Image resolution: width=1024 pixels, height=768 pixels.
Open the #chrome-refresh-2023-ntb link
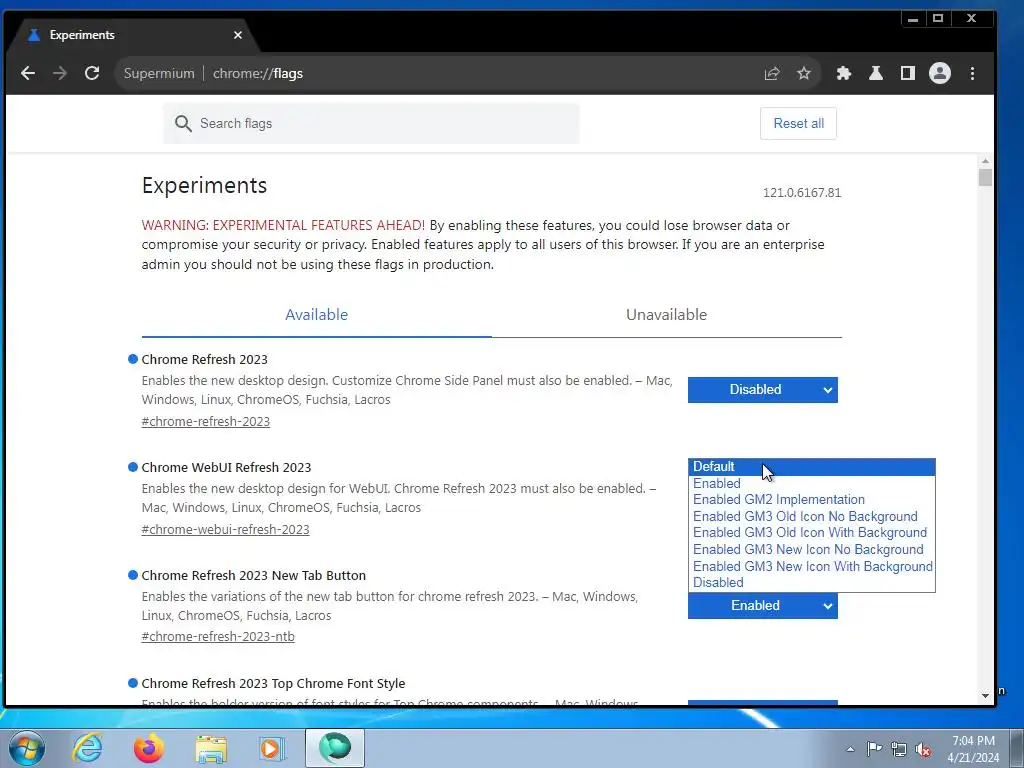(218, 637)
